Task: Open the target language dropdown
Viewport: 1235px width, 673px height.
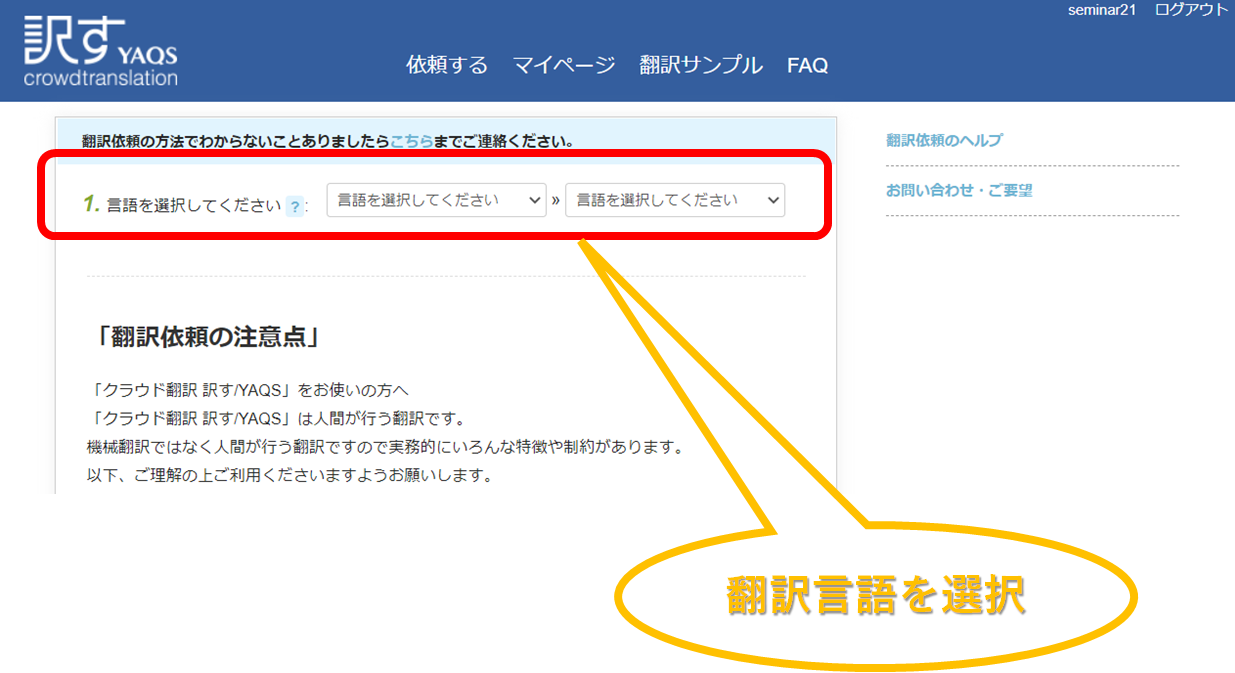Action: tap(674, 200)
